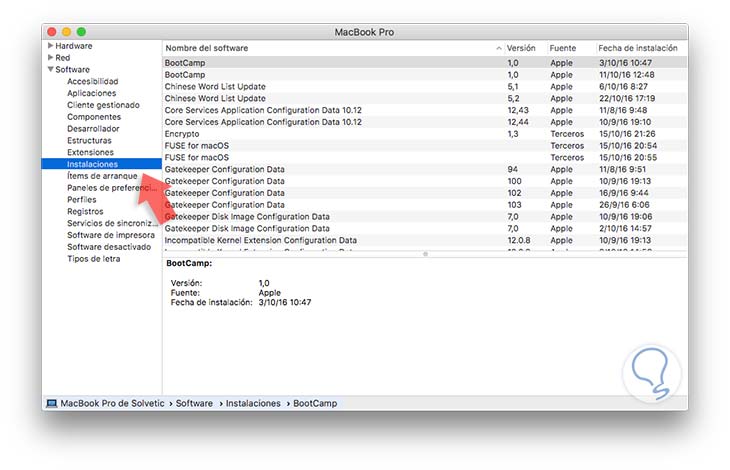
Task: Click detail Fecha de instalación value
Action: [x=285, y=302]
